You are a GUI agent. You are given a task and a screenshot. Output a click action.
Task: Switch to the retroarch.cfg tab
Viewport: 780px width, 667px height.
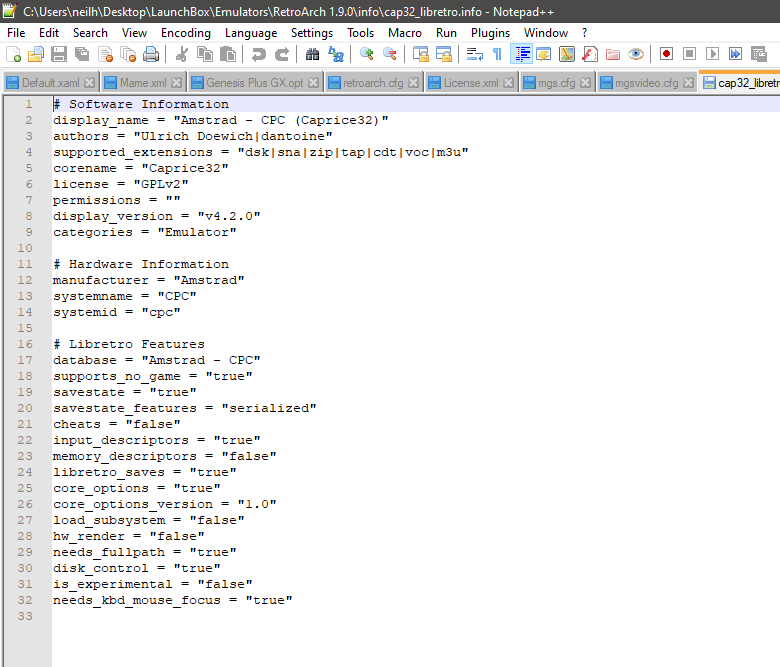click(x=373, y=83)
